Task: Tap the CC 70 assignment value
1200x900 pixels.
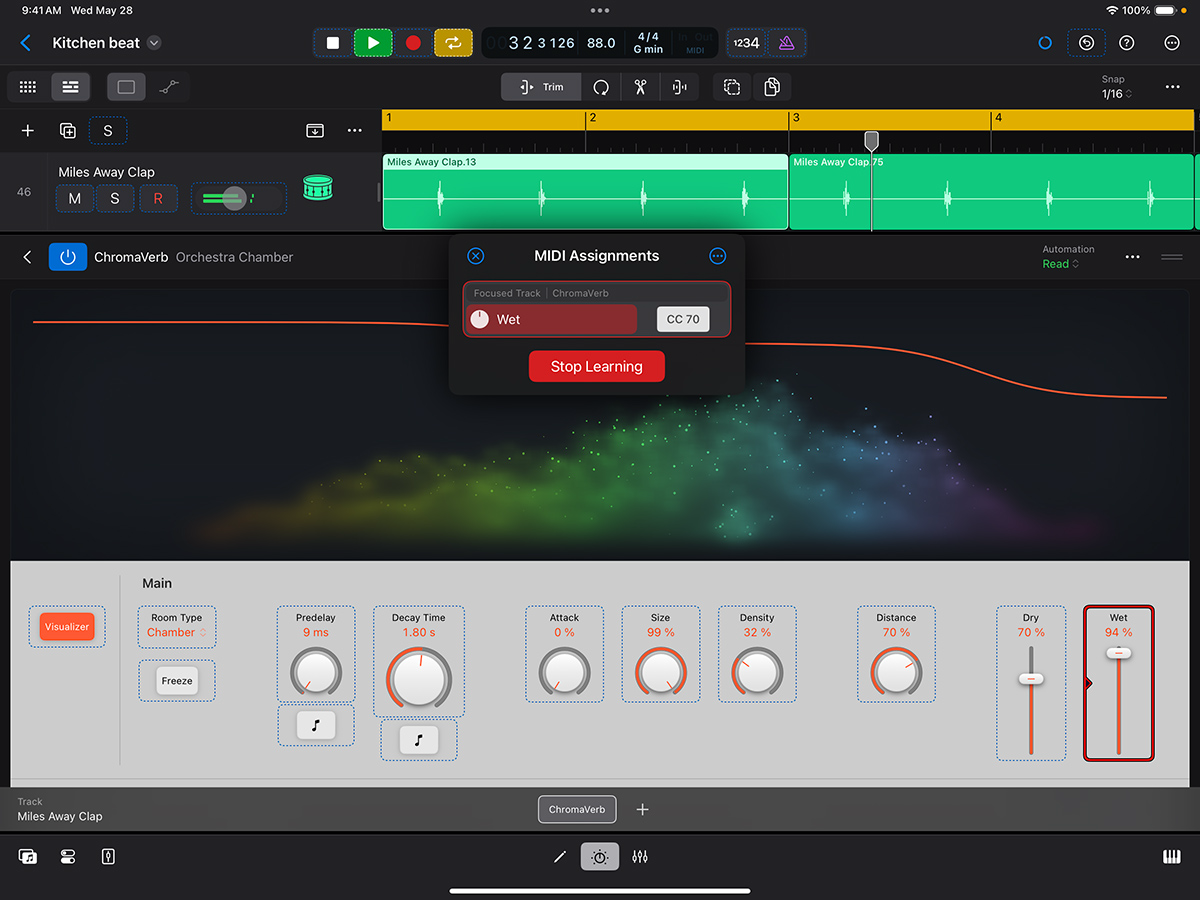Action: tap(683, 319)
